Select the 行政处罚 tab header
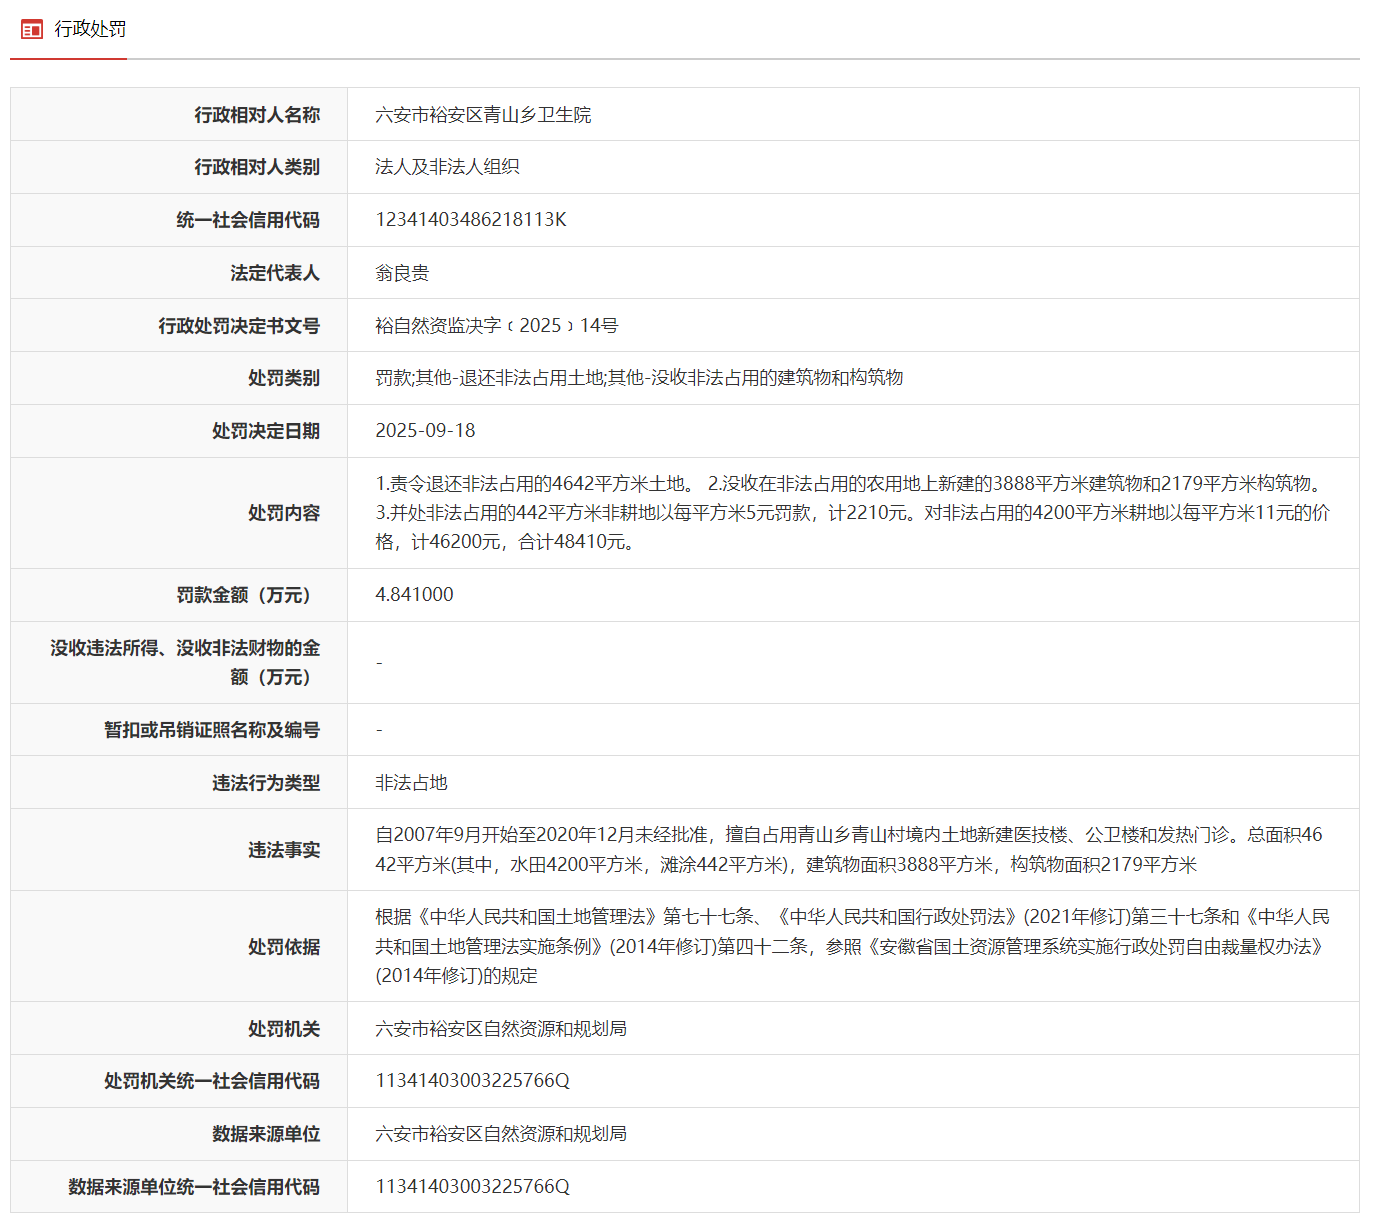The image size is (1377, 1232). [x=89, y=29]
